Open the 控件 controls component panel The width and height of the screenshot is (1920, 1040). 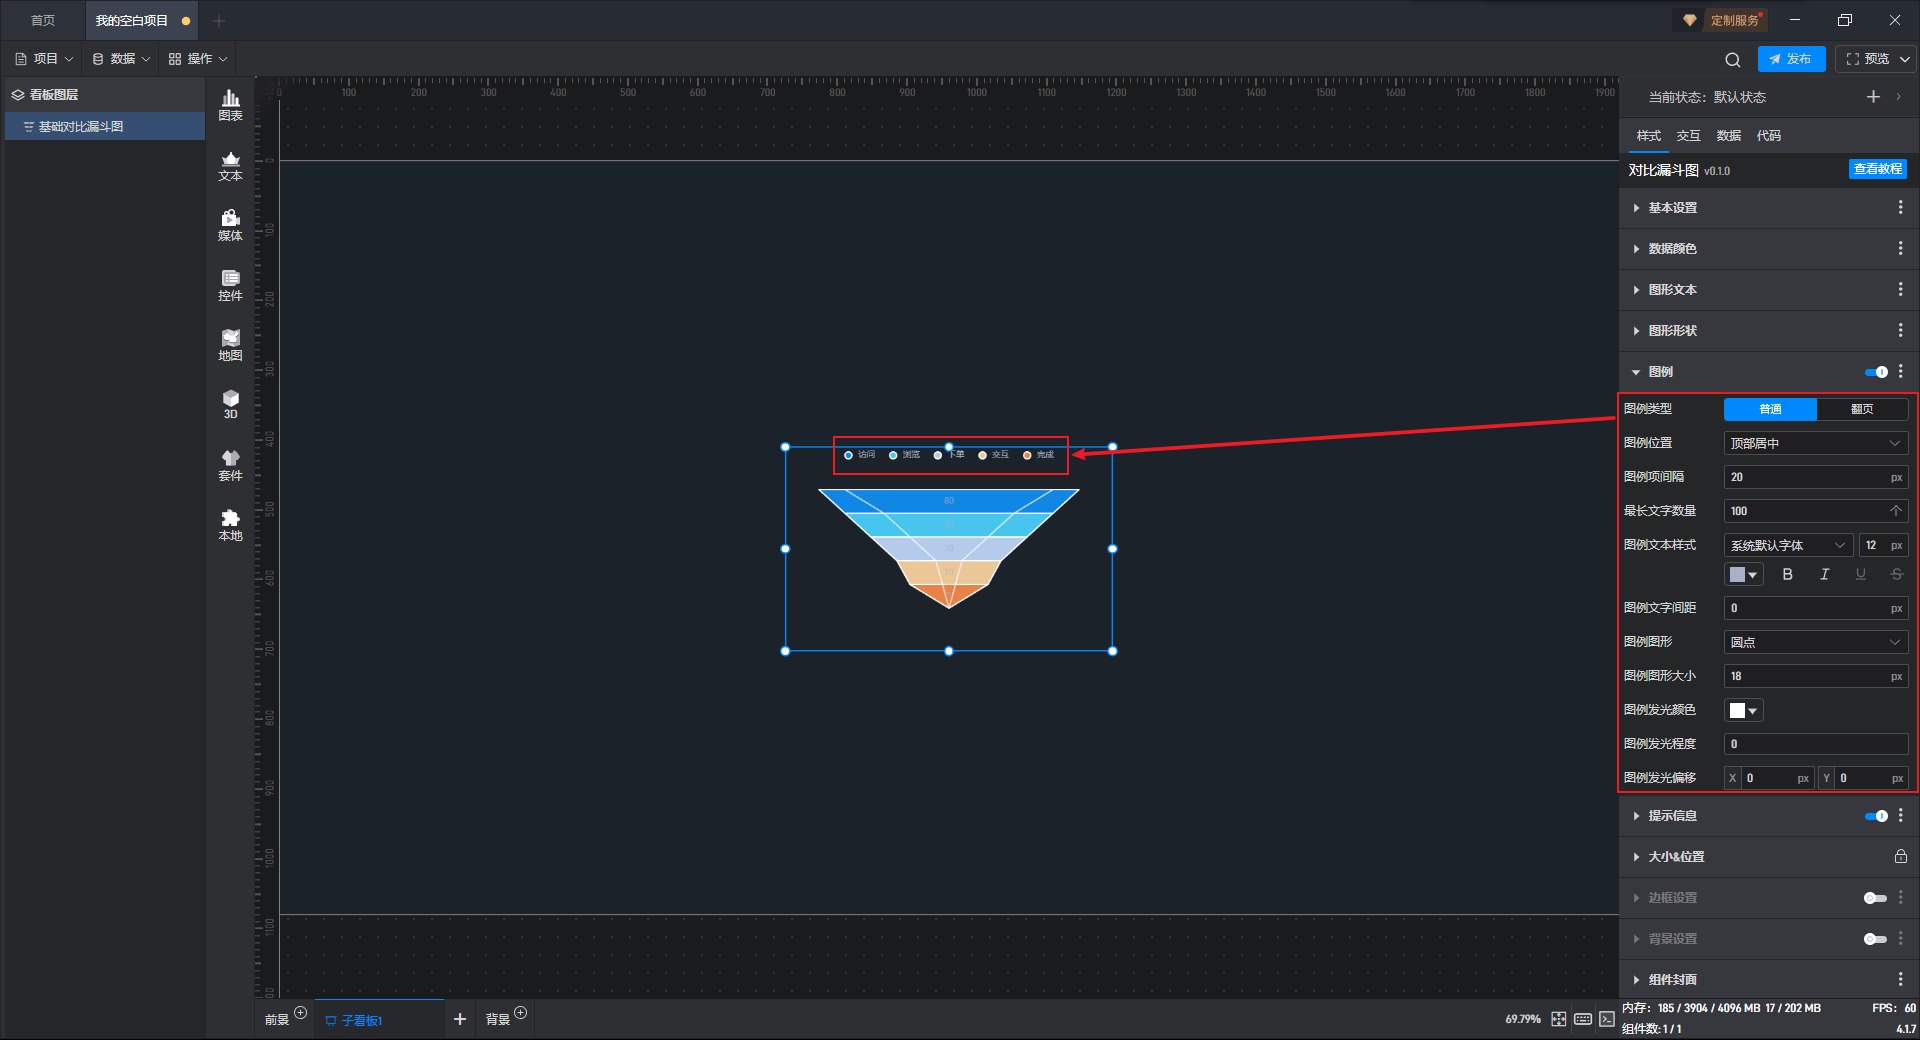230,285
